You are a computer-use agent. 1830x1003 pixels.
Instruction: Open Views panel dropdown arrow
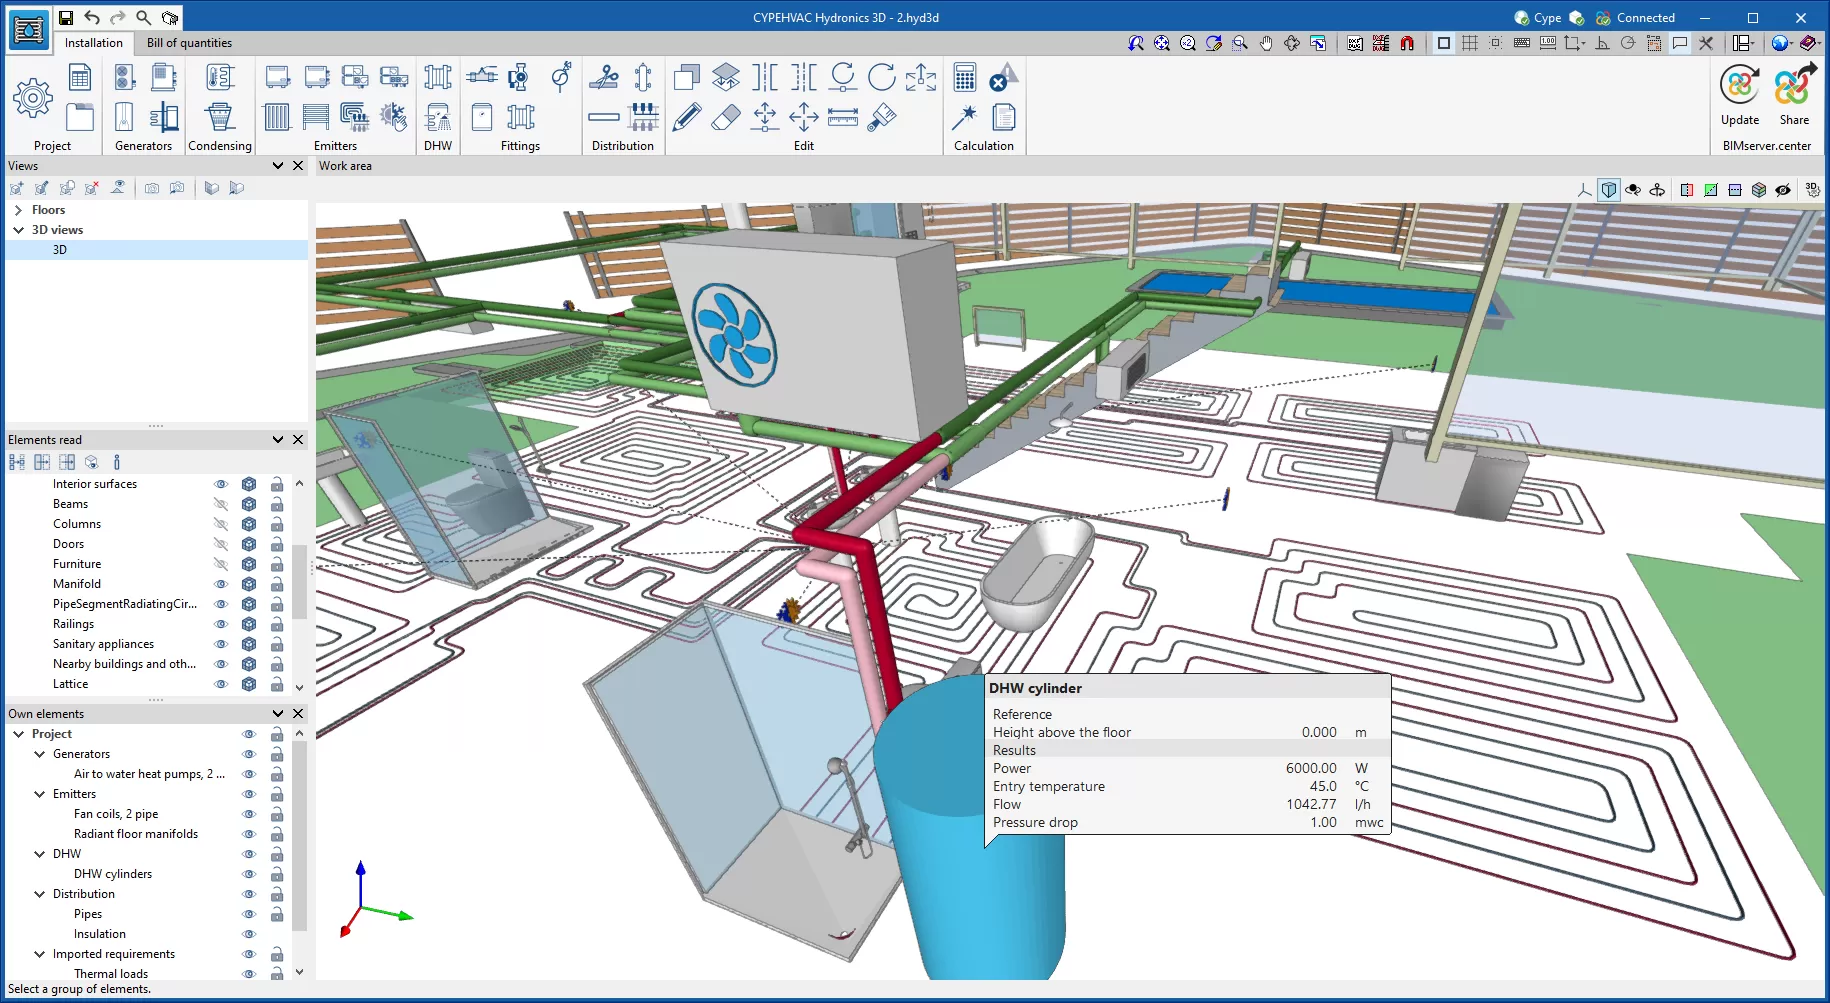coord(278,166)
